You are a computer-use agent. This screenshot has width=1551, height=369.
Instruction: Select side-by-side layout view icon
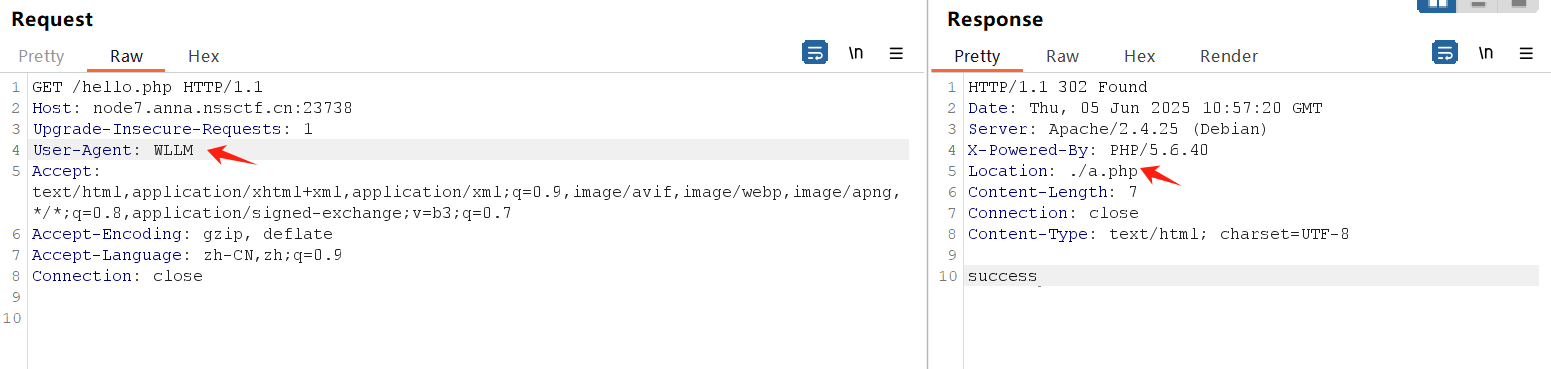click(1438, 4)
